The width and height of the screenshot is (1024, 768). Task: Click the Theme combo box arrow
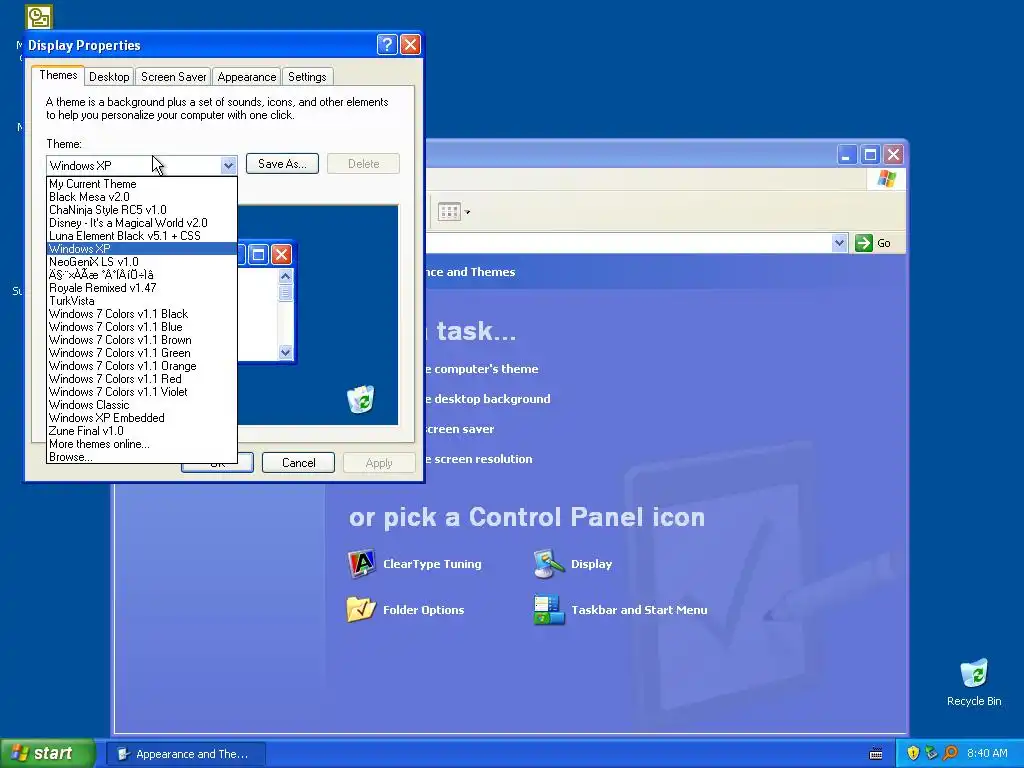228,165
